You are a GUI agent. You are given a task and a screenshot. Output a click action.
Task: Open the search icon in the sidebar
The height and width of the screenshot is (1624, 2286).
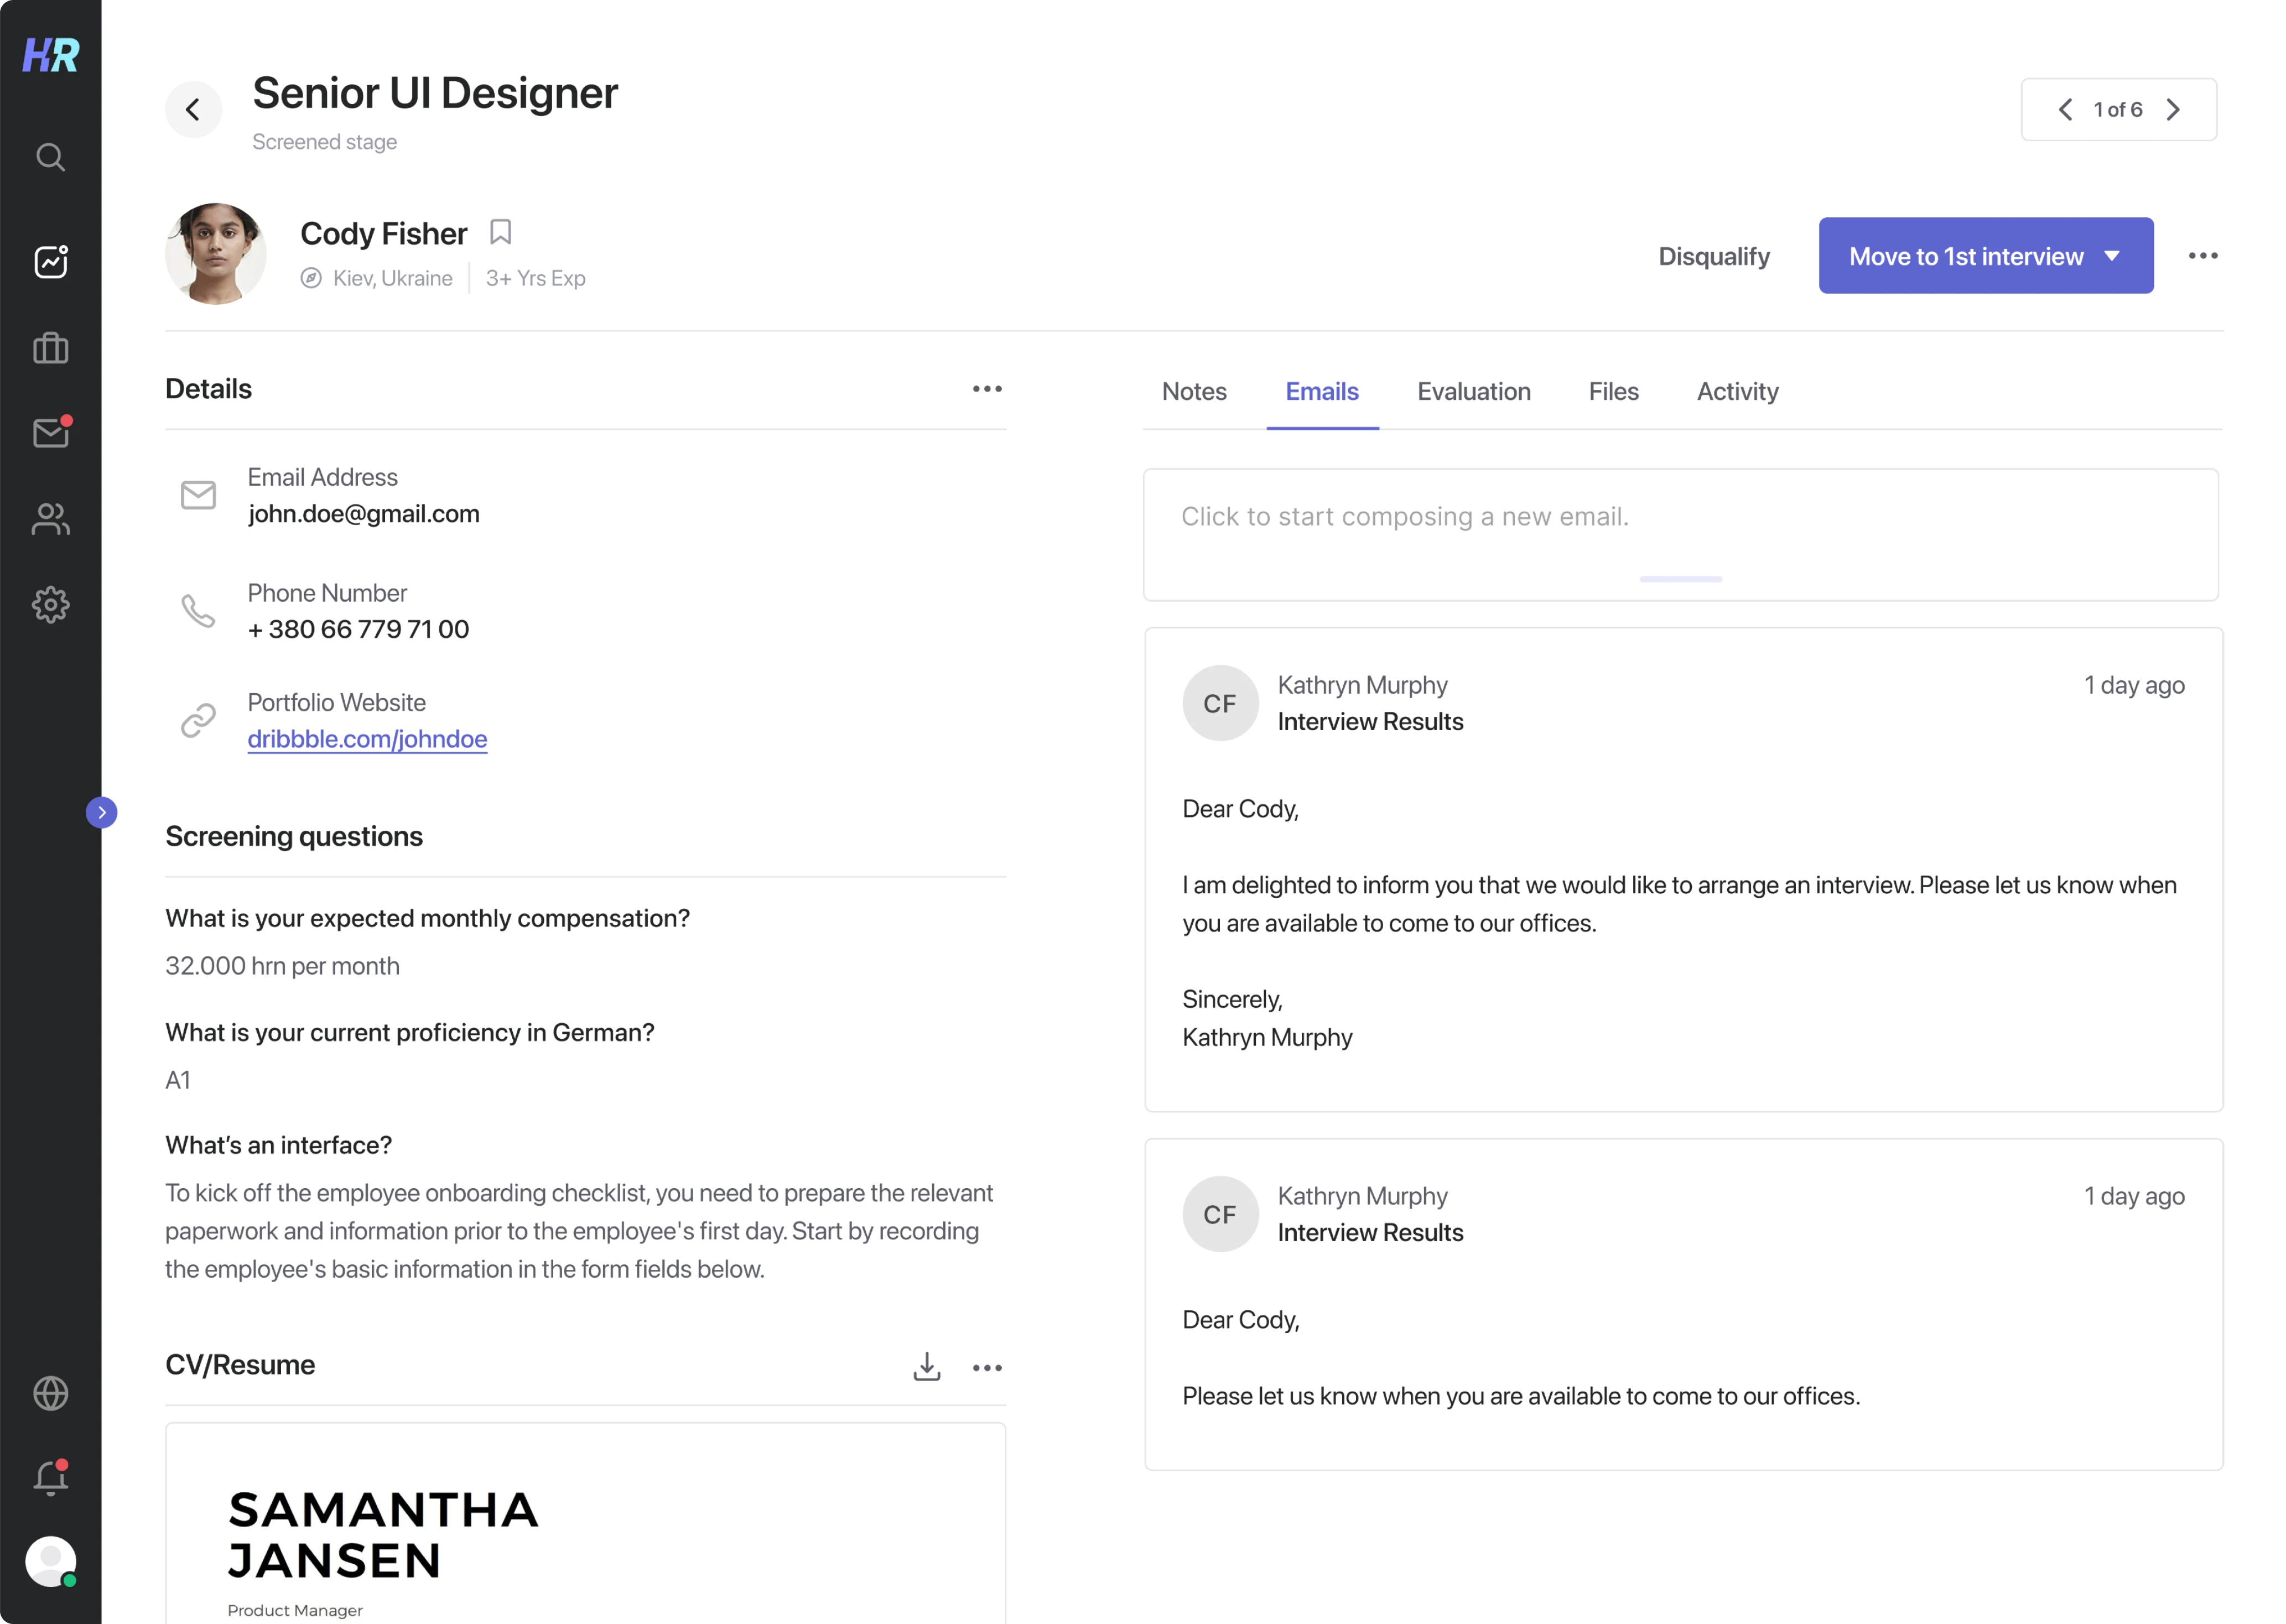pos(50,157)
